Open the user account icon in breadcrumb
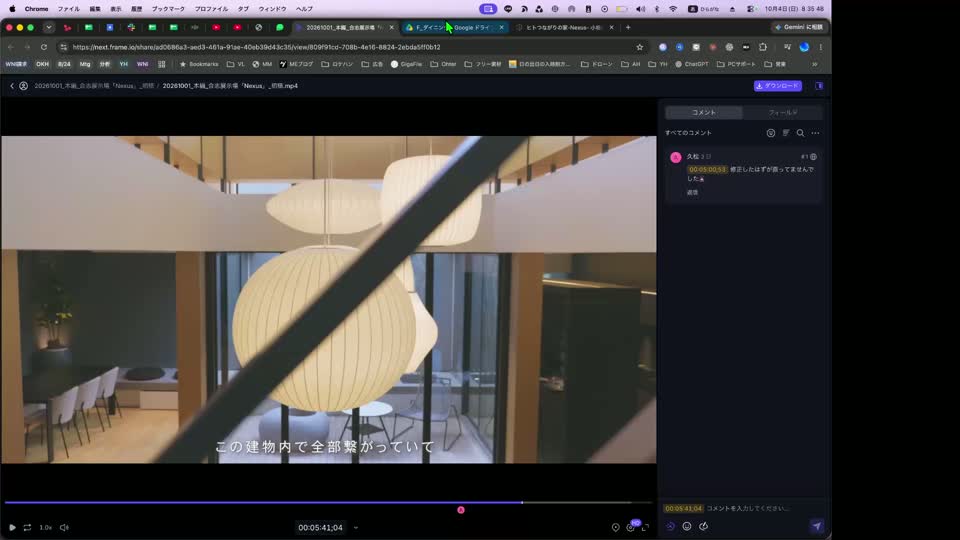This screenshot has height=540, width=960. point(23,86)
